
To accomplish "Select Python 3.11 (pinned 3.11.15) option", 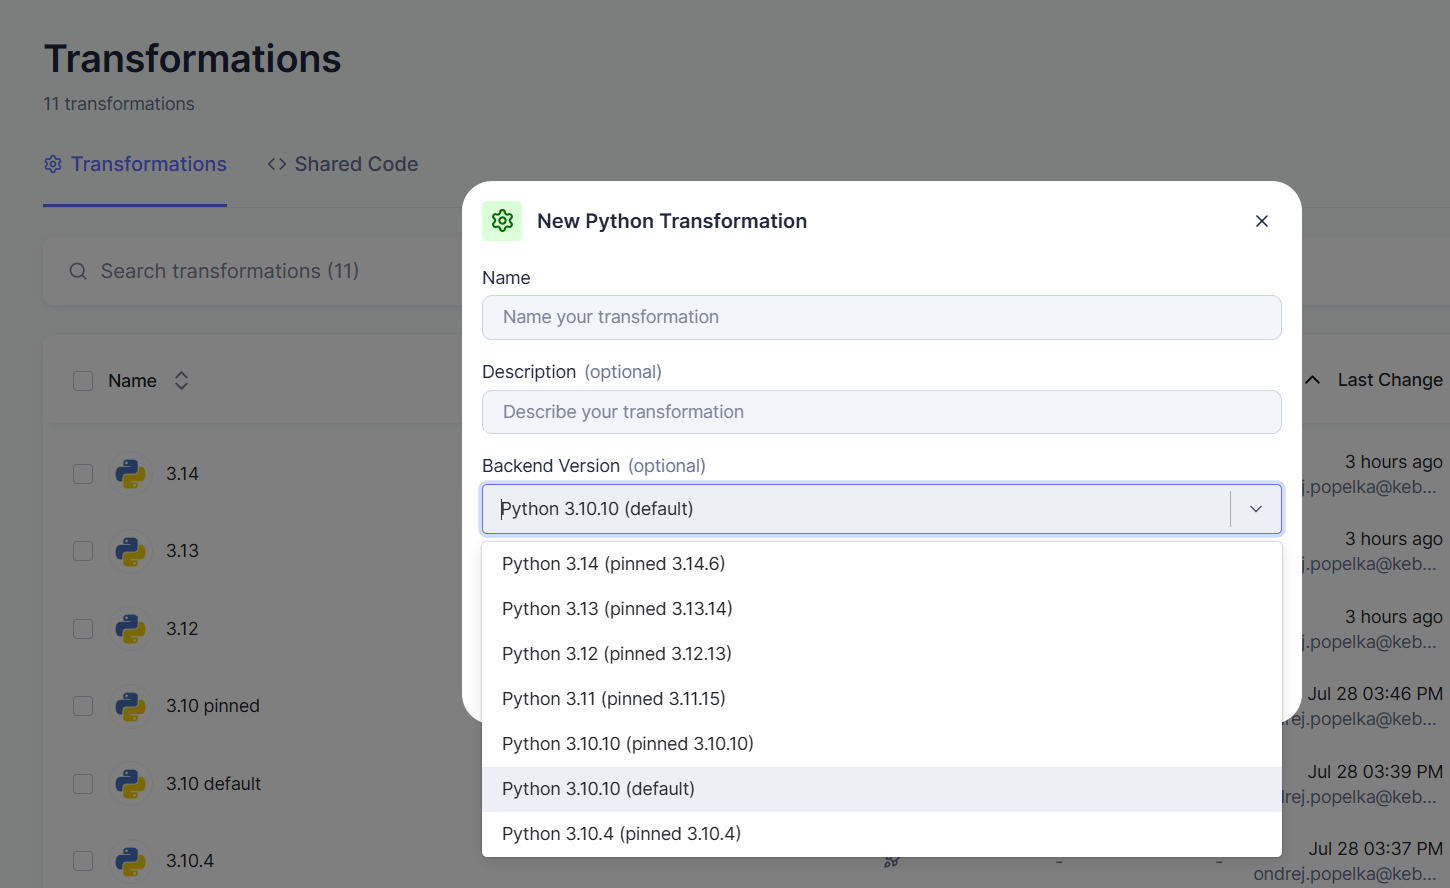I will 882,699.
